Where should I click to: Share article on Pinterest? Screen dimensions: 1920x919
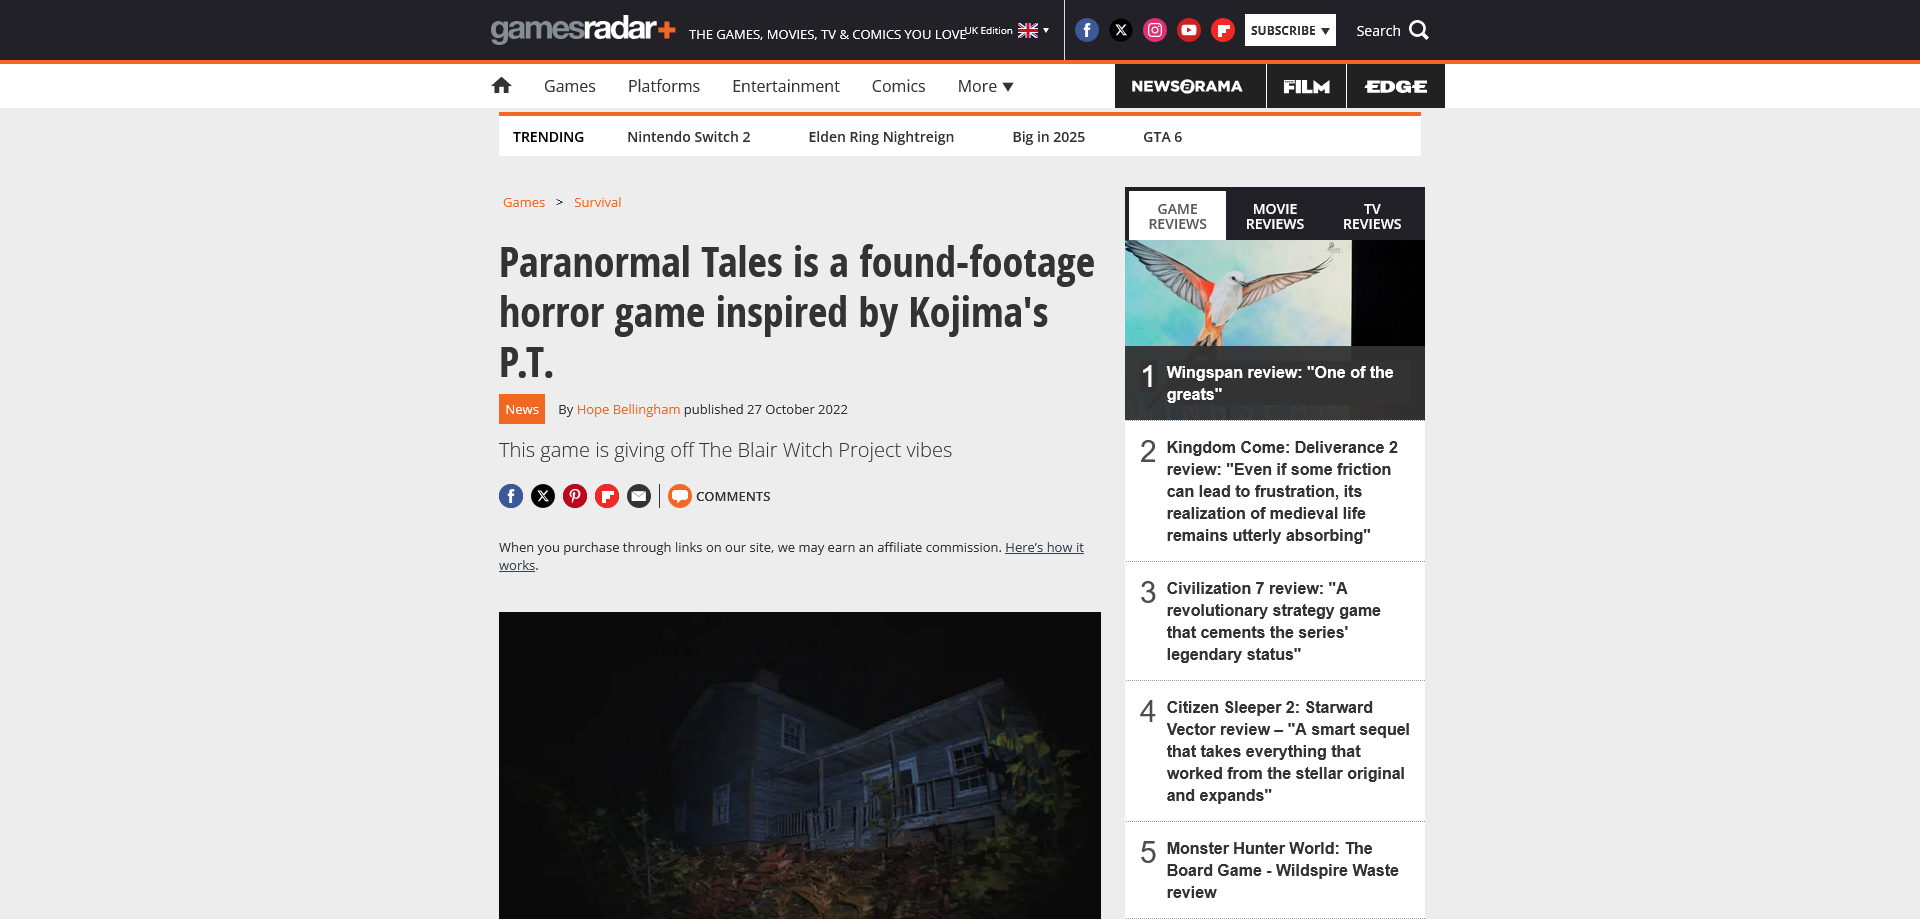coord(575,496)
